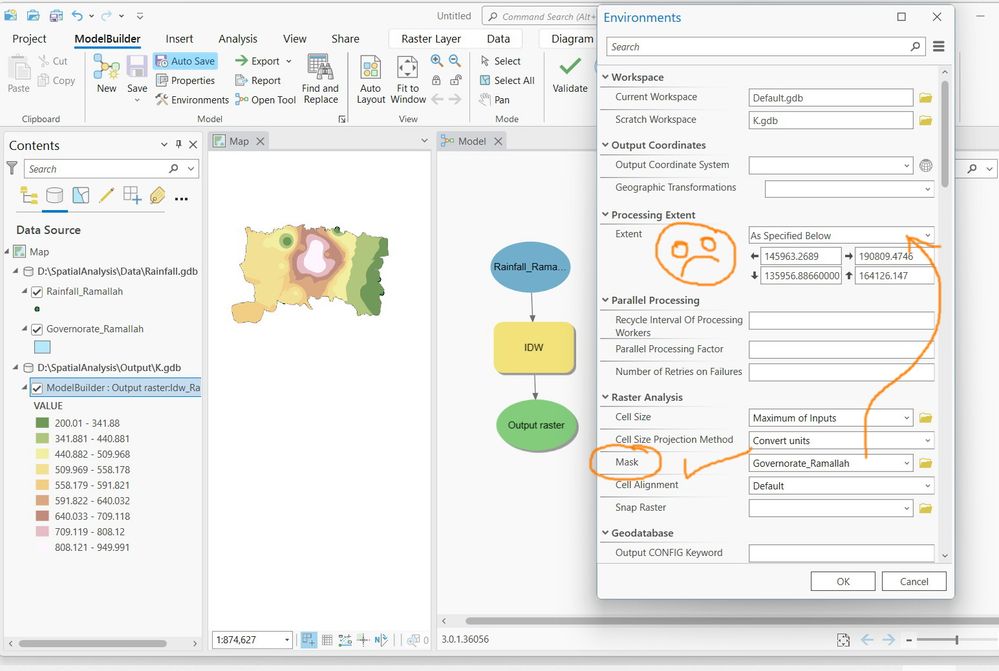Open map scale dropdown 1:874,627
Viewport: 999px width, 671px height.
click(x=287, y=640)
